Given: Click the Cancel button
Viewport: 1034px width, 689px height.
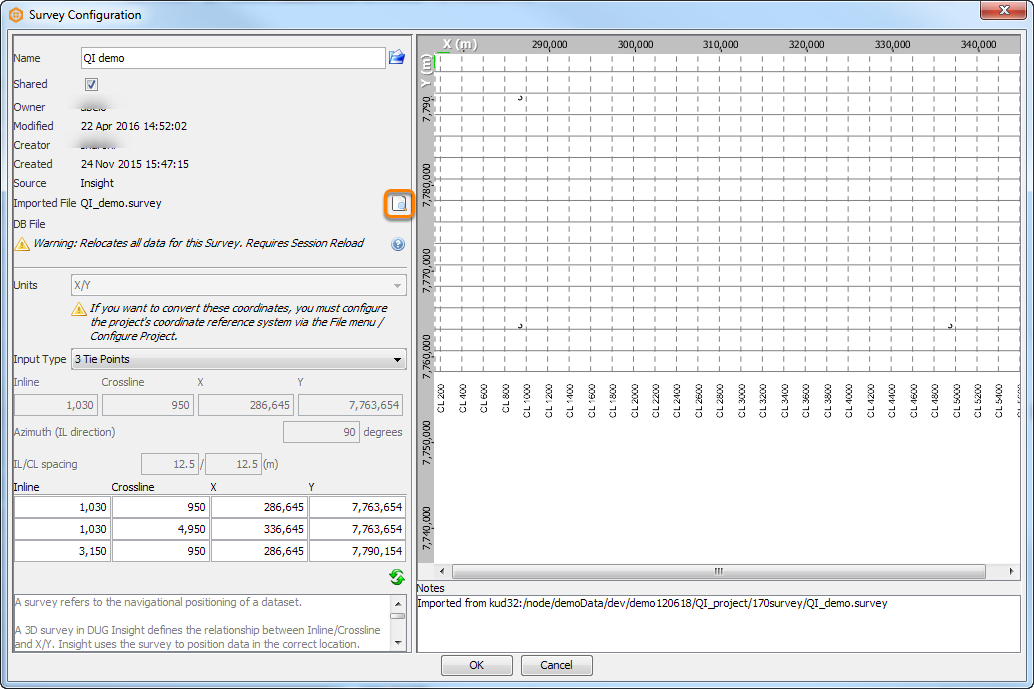Looking at the screenshot, I should 556,665.
